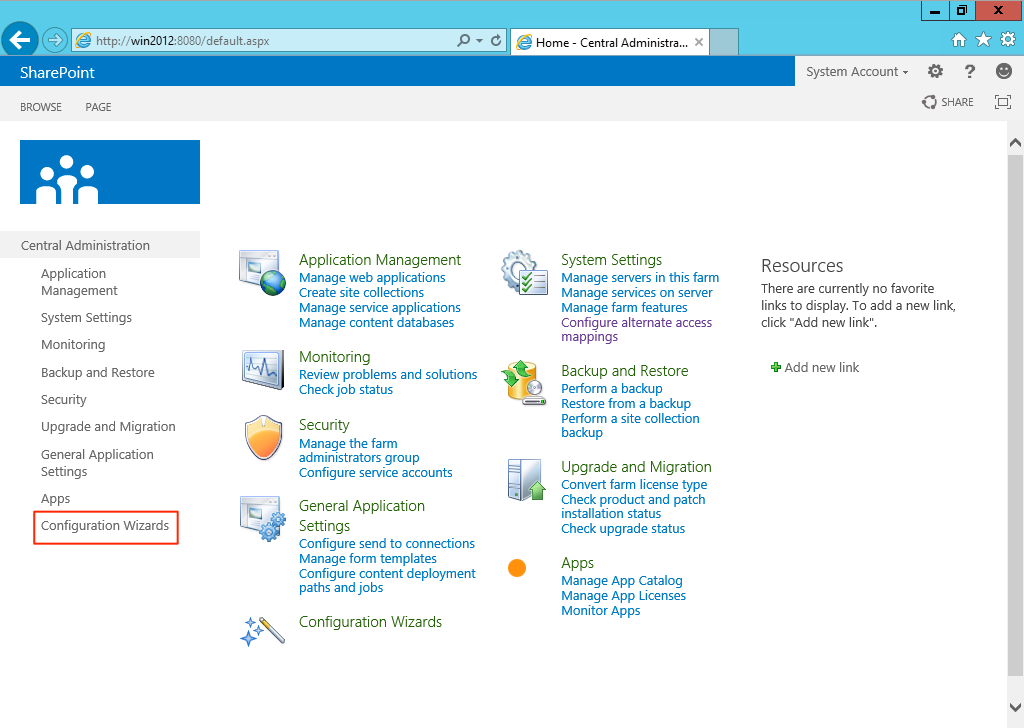
Task: Click the SharePoint brand title
Action: 57,72
